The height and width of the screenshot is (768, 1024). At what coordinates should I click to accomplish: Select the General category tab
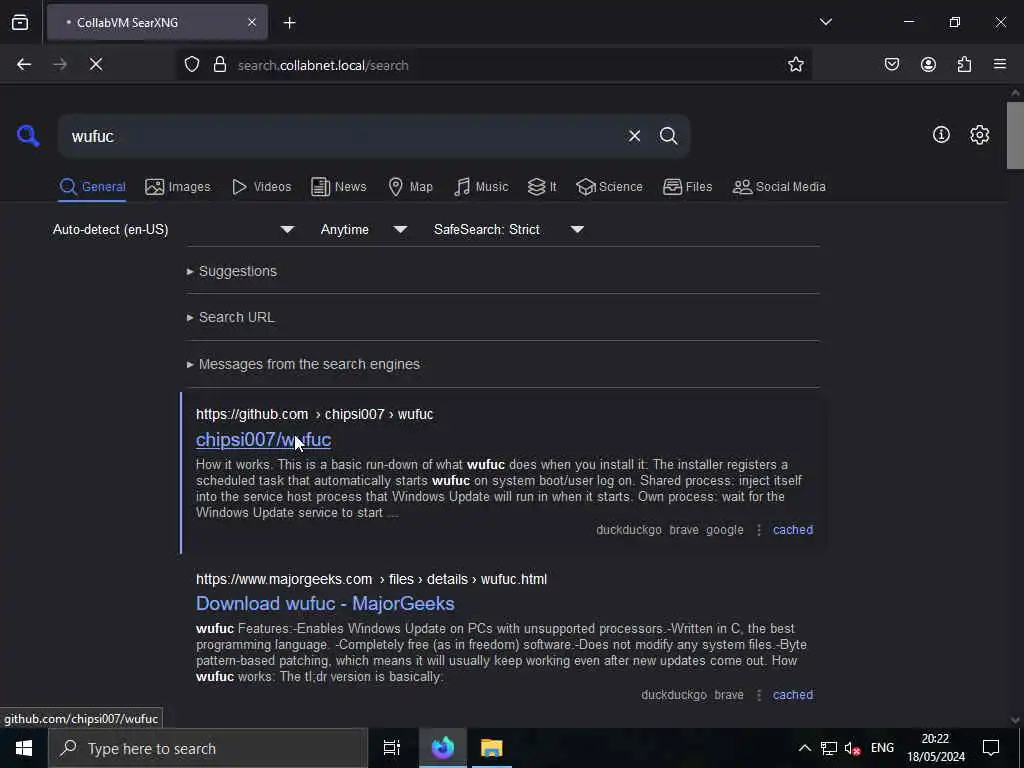[92, 187]
